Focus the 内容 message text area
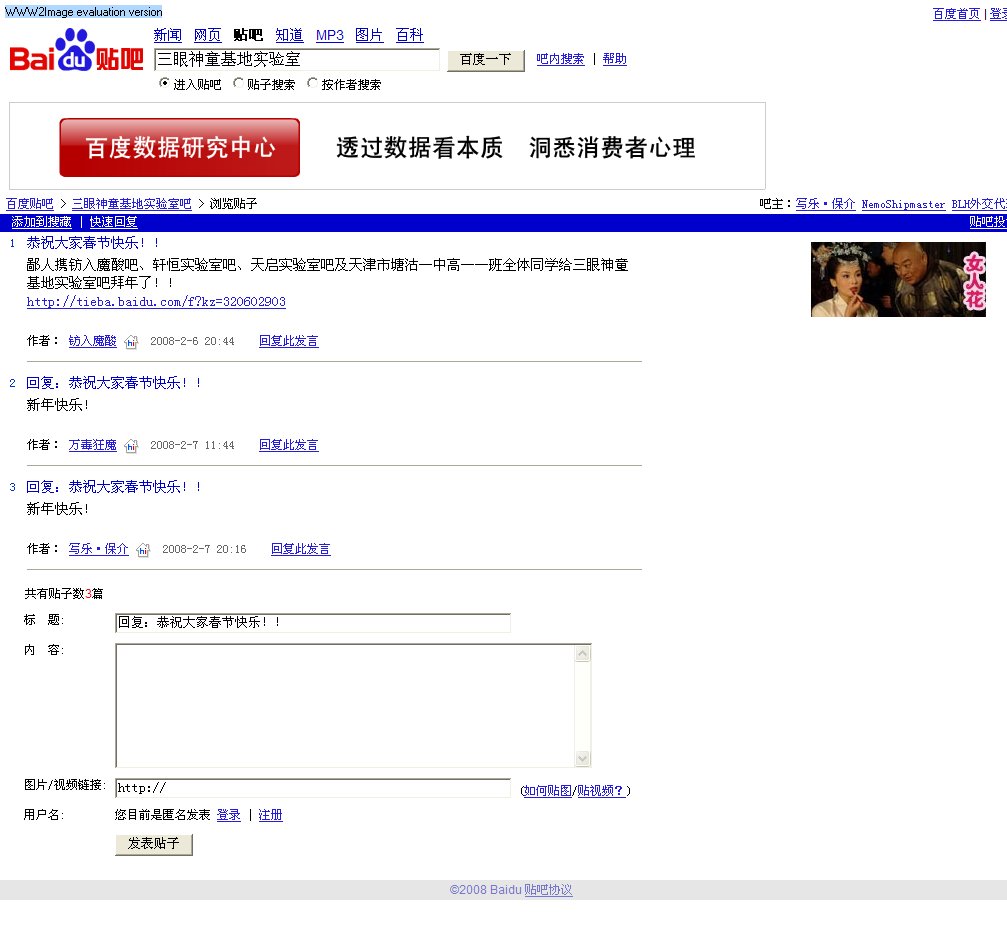This screenshot has width=1007, height=945. click(345, 705)
